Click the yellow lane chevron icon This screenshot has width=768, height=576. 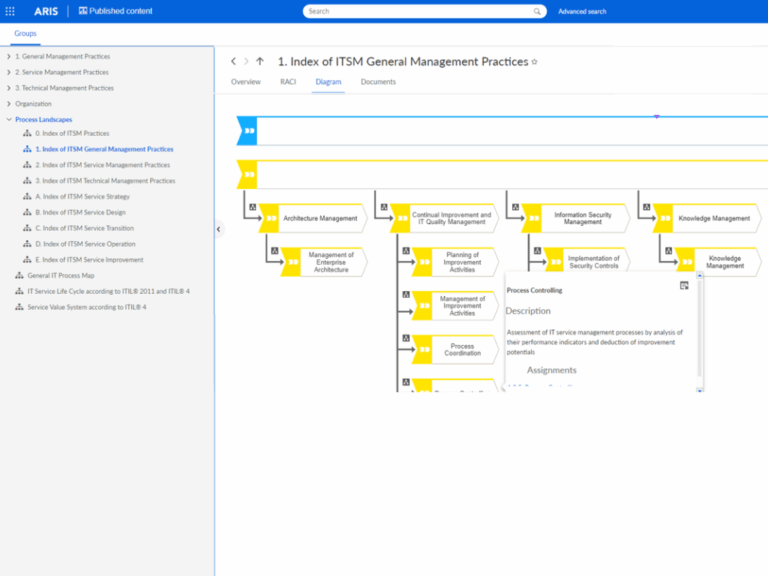coord(249,174)
